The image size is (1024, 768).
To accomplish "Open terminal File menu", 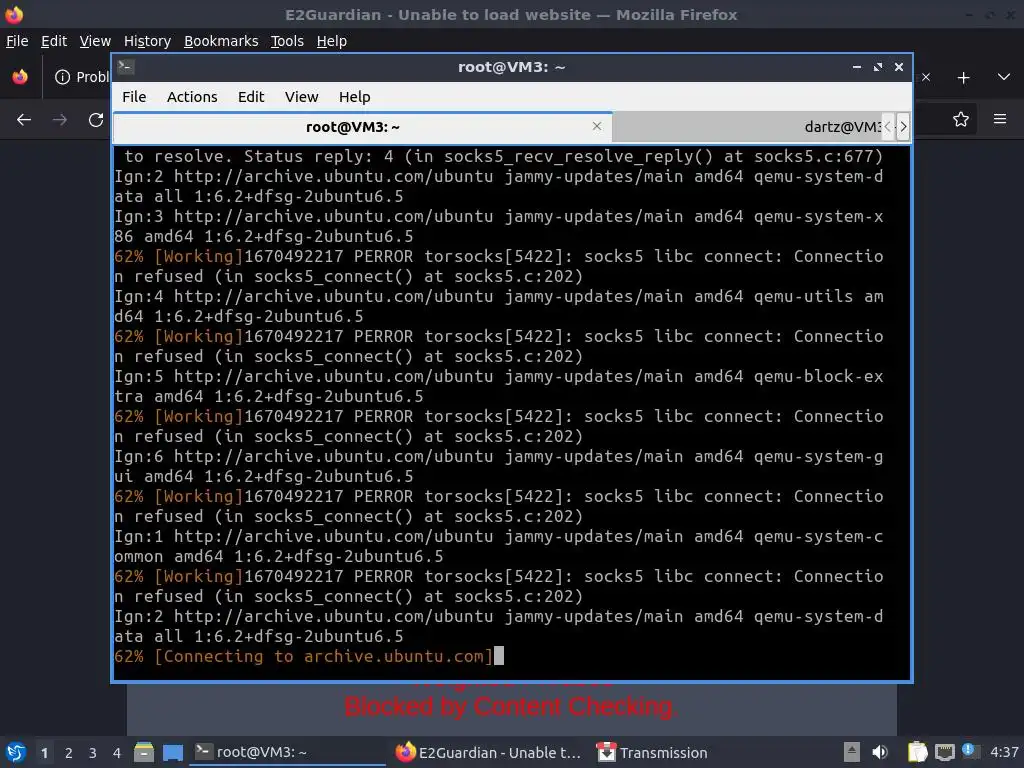I will coord(134,97).
